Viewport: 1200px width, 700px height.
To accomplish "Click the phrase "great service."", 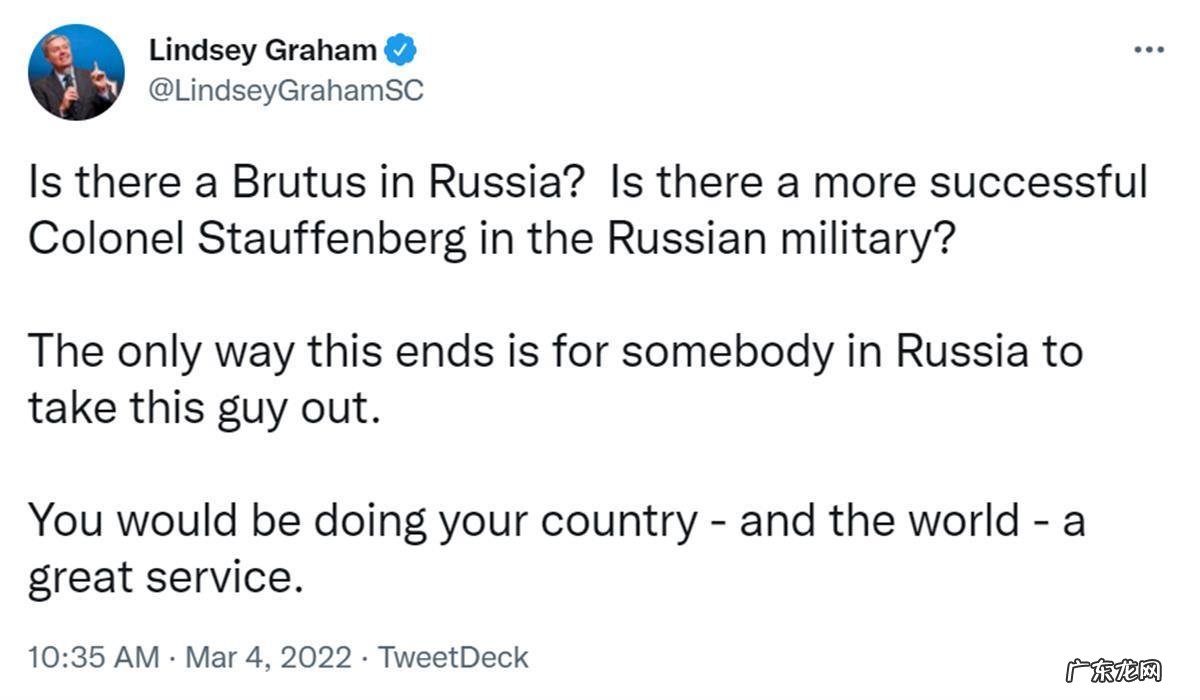I will (165, 577).
